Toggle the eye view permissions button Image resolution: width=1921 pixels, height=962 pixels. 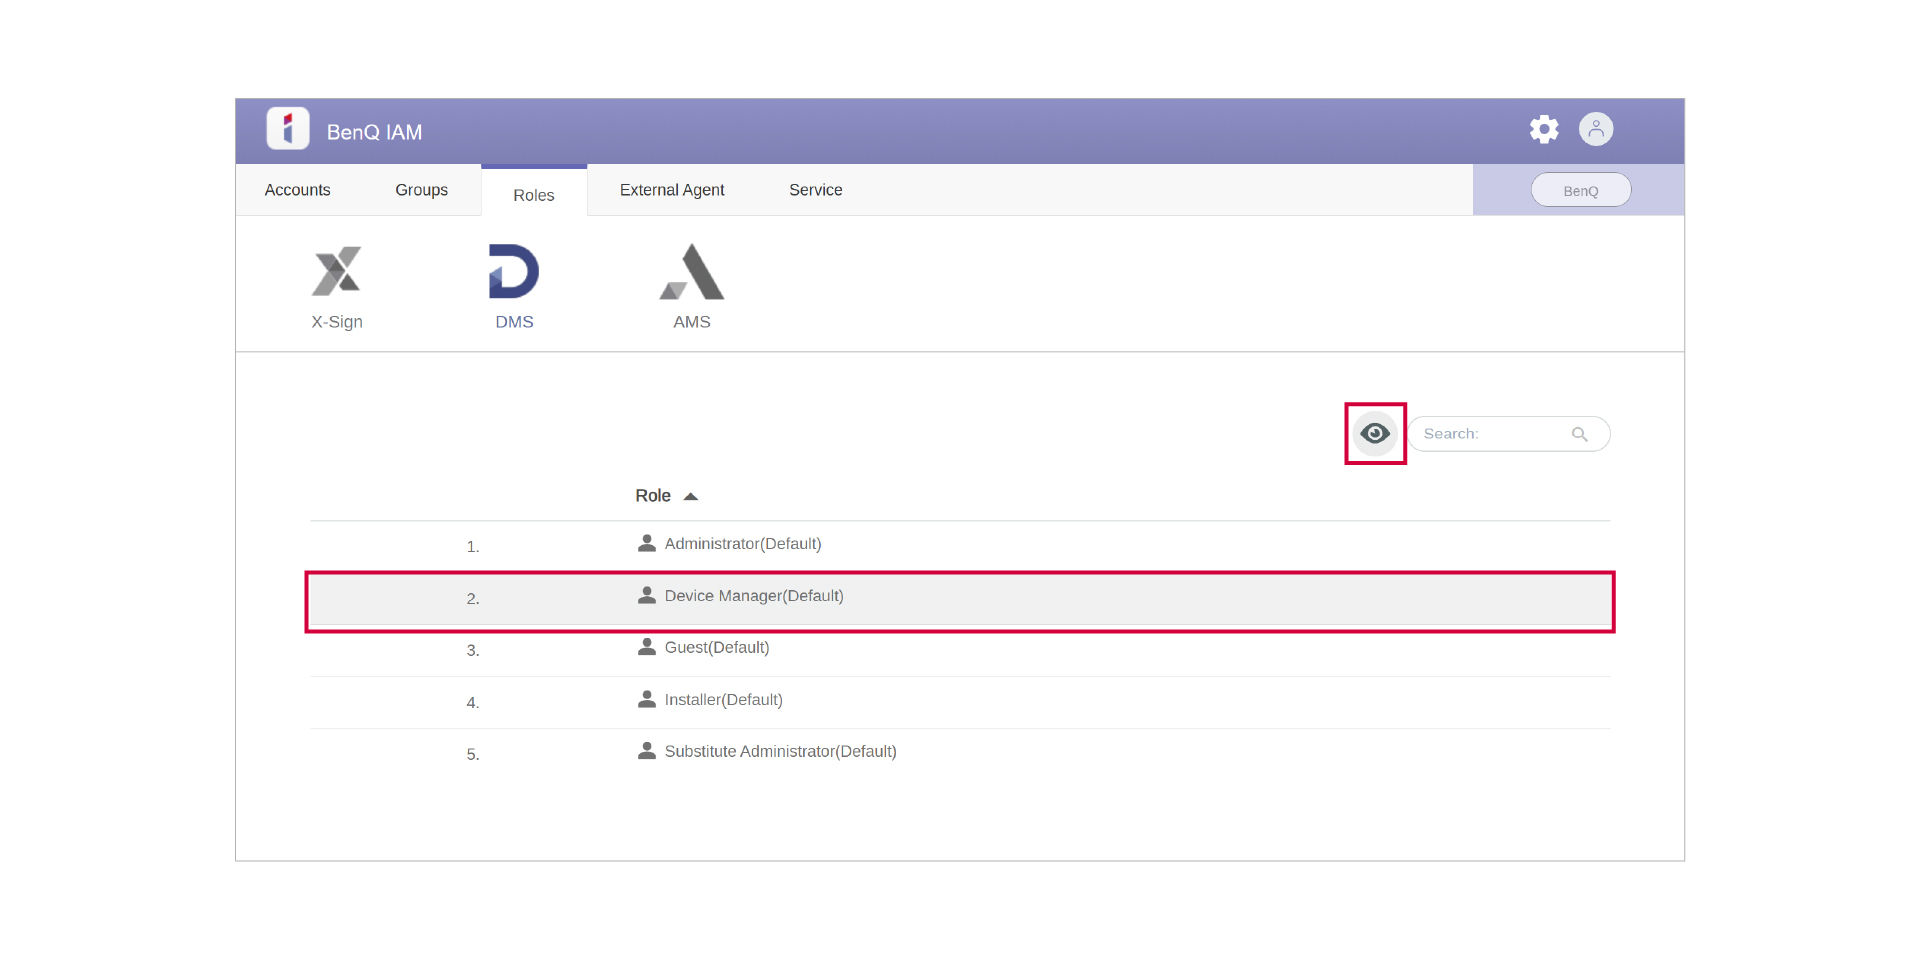tap(1375, 434)
